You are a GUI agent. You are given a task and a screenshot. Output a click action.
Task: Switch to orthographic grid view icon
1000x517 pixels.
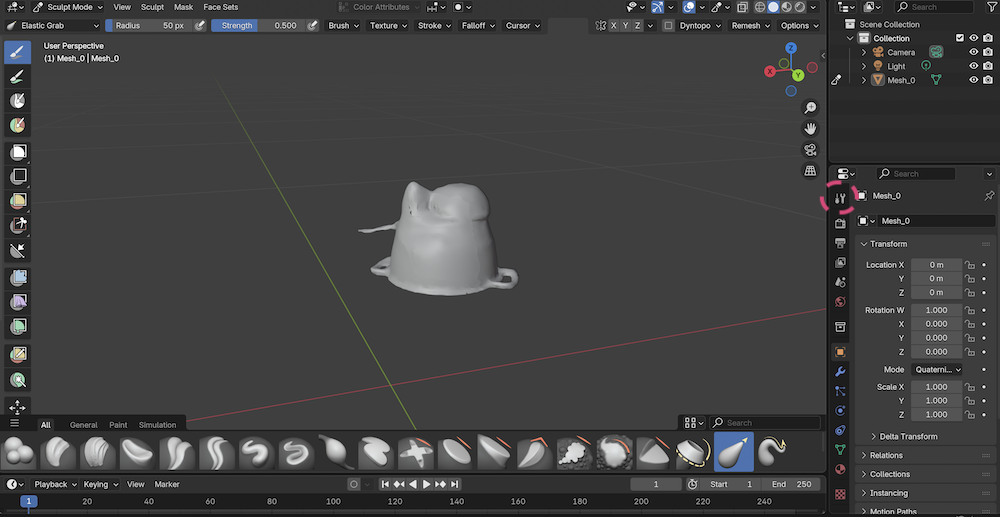(811, 171)
